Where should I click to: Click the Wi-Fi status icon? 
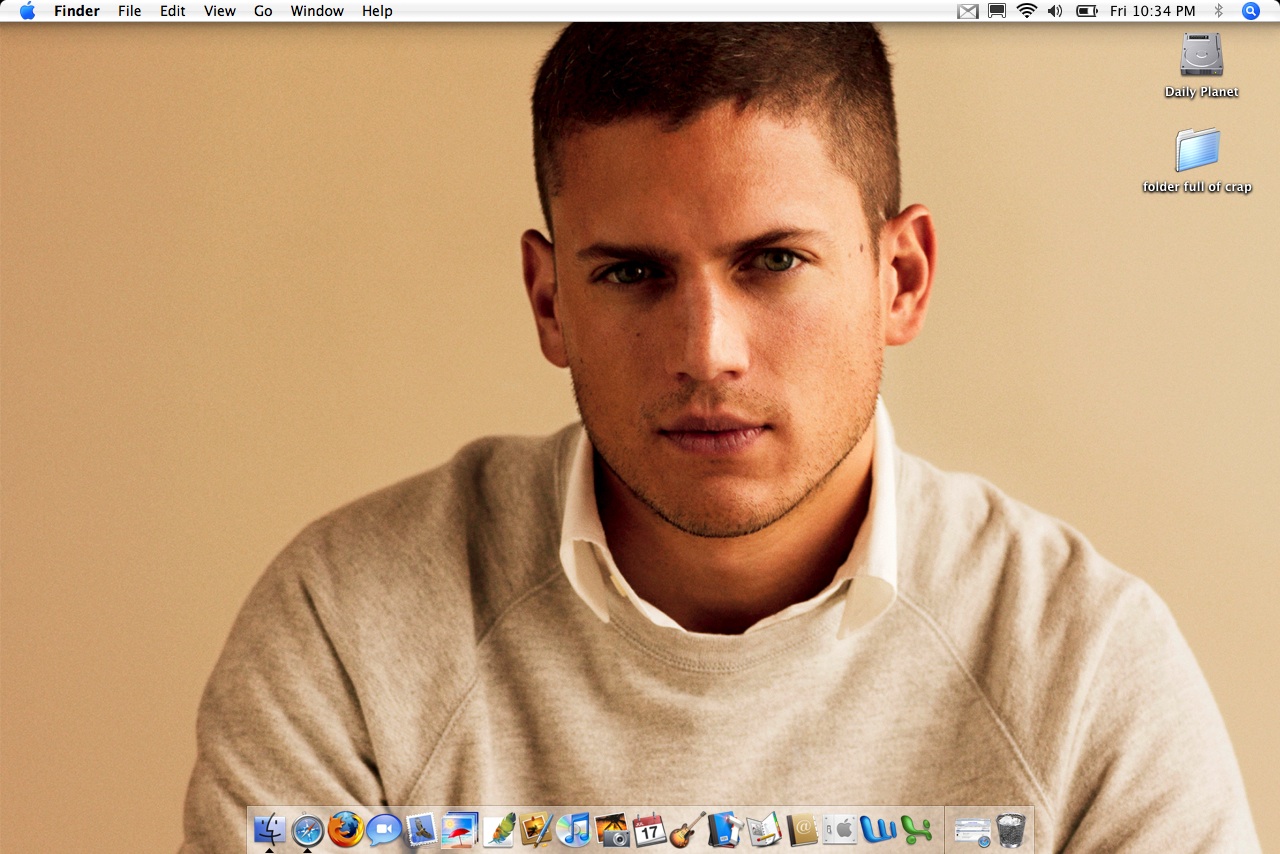[x=1026, y=11]
